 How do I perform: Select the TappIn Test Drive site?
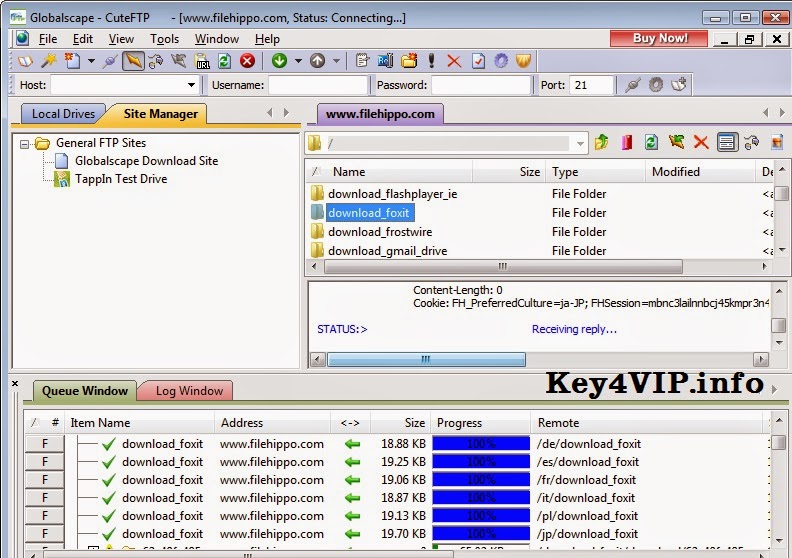pos(121,179)
